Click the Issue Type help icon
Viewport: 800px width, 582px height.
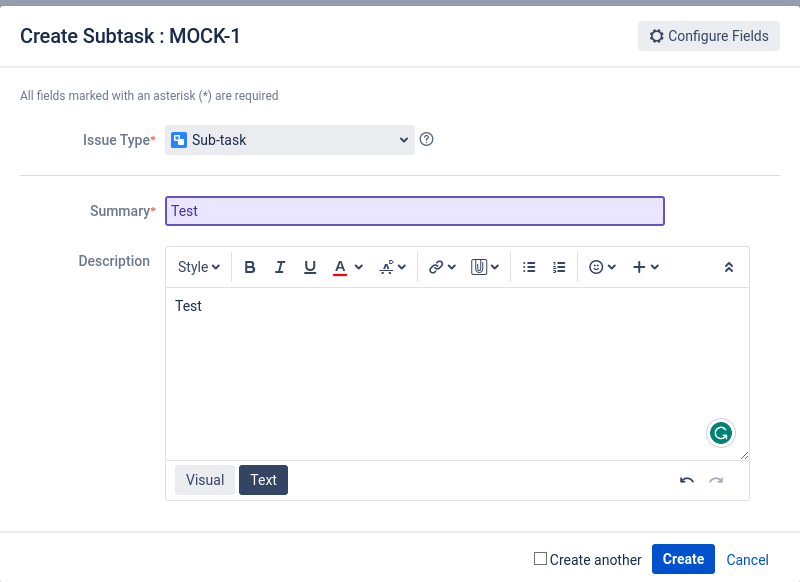427,139
